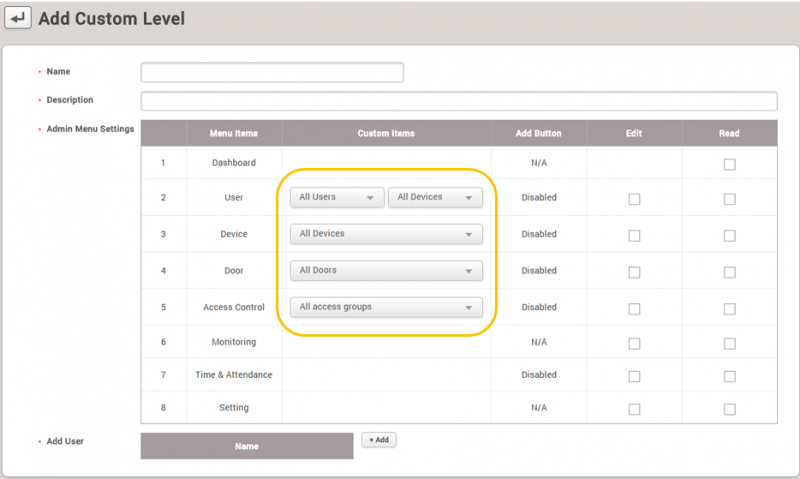This screenshot has width=800, height=479.
Task: Click the Menu Items column header
Action: (233, 133)
